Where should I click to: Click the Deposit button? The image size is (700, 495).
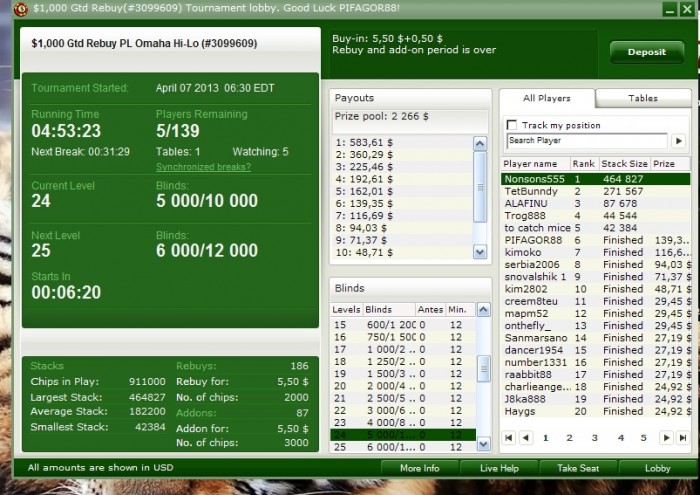point(647,52)
